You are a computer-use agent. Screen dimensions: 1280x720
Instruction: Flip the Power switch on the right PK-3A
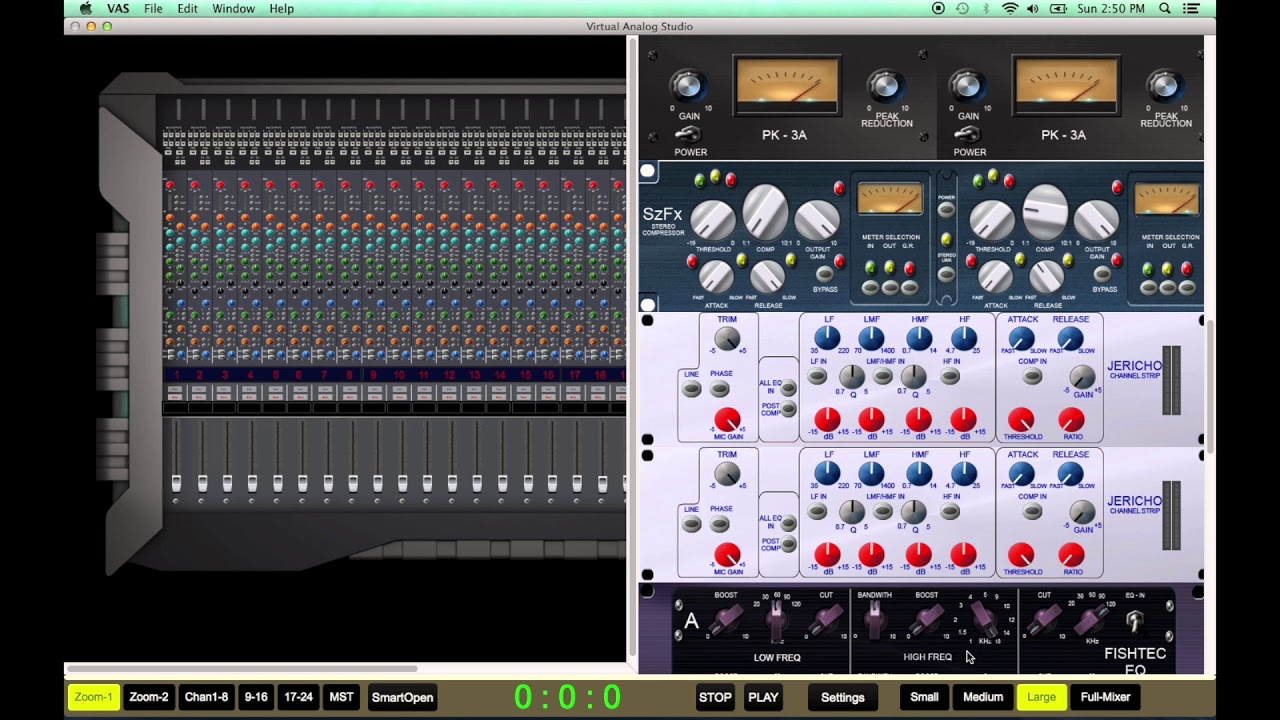click(968, 134)
